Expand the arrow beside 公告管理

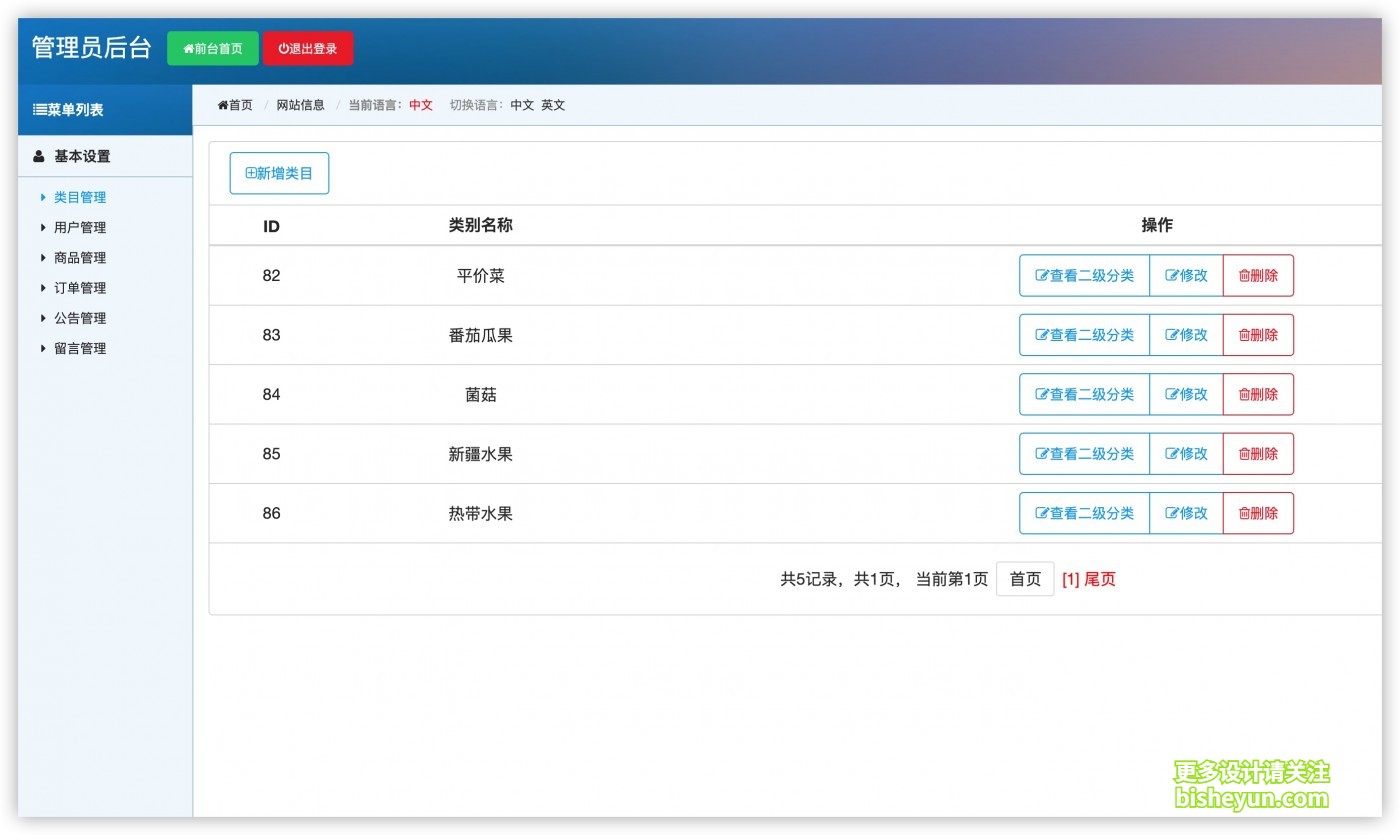point(43,318)
